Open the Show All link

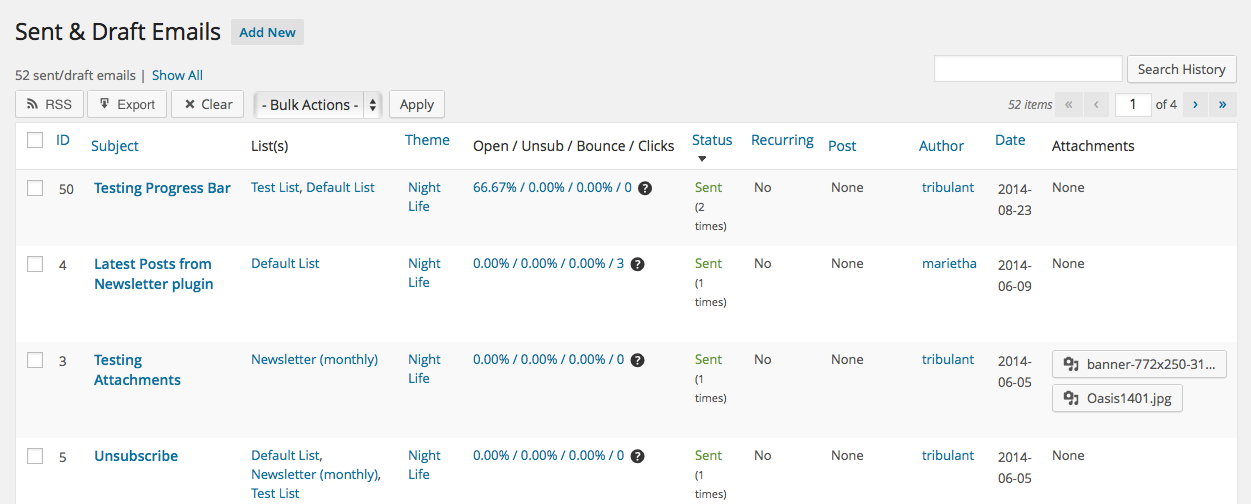coord(177,75)
